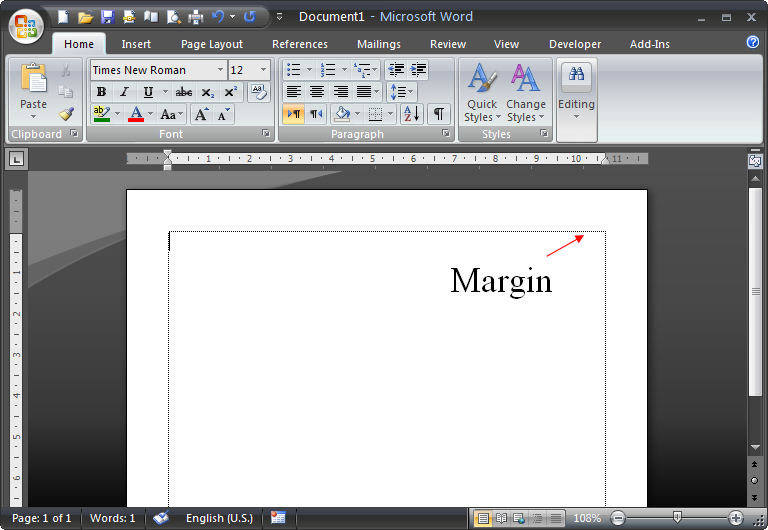Activate the Format Painter brush
The height and width of the screenshot is (530, 768).
pos(66,114)
